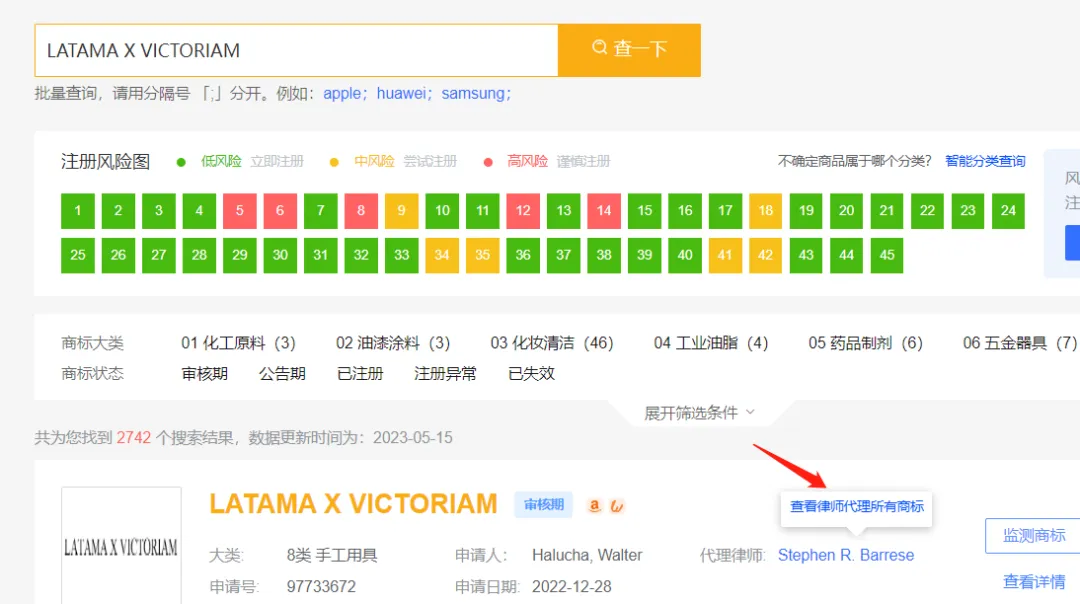This screenshot has height=604, width=1080.
Task: Select class 34 yellow risk tile
Action: point(442,256)
